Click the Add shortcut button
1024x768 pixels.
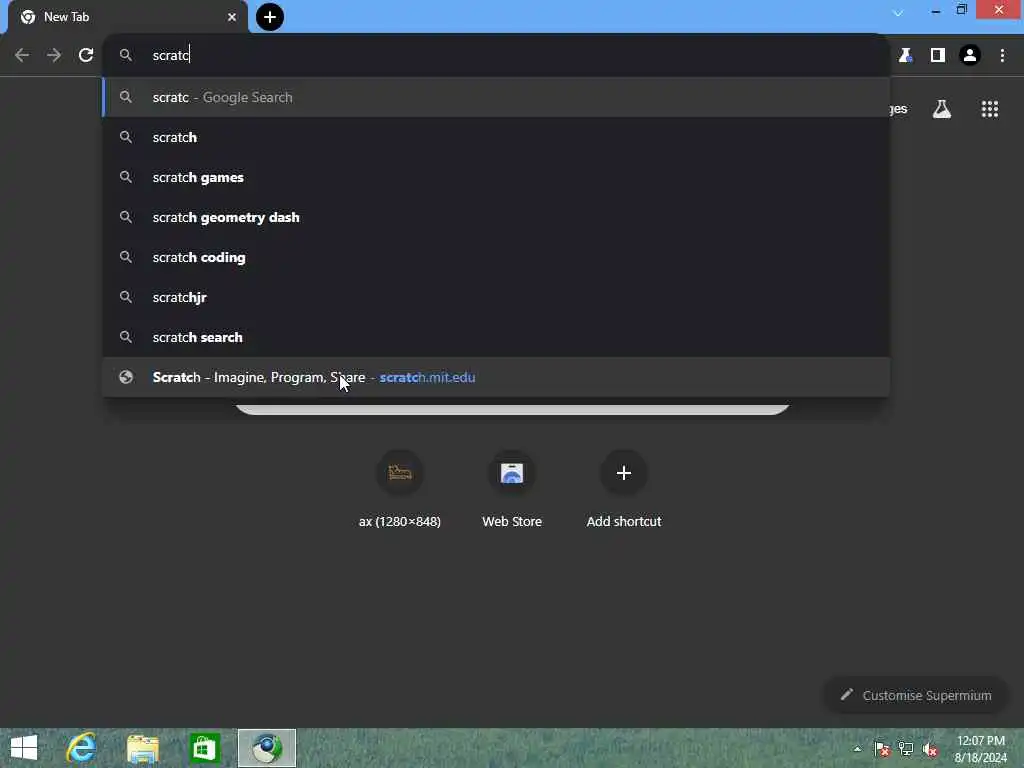coord(624,488)
